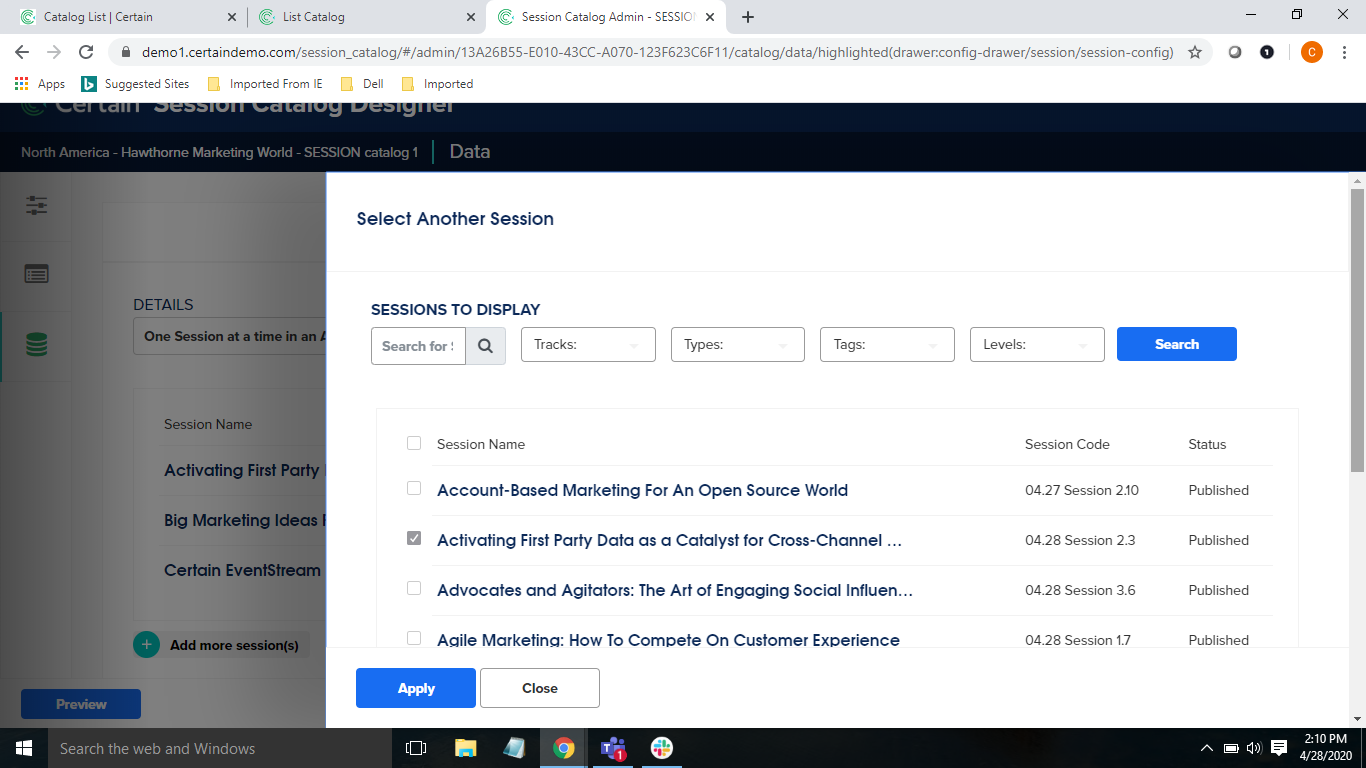Click the Search for sessions input field
The image size is (1366, 768).
point(418,346)
